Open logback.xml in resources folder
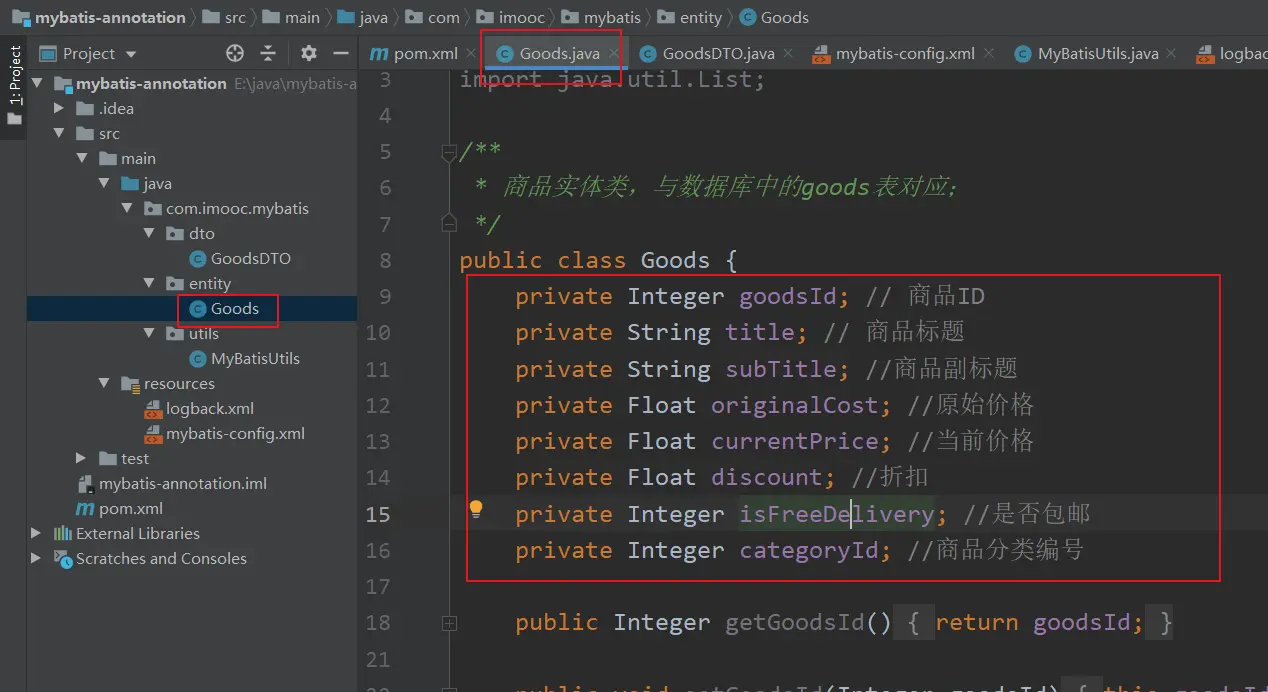1268x692 pixels. pyautogui.click(x=209, y=409)
